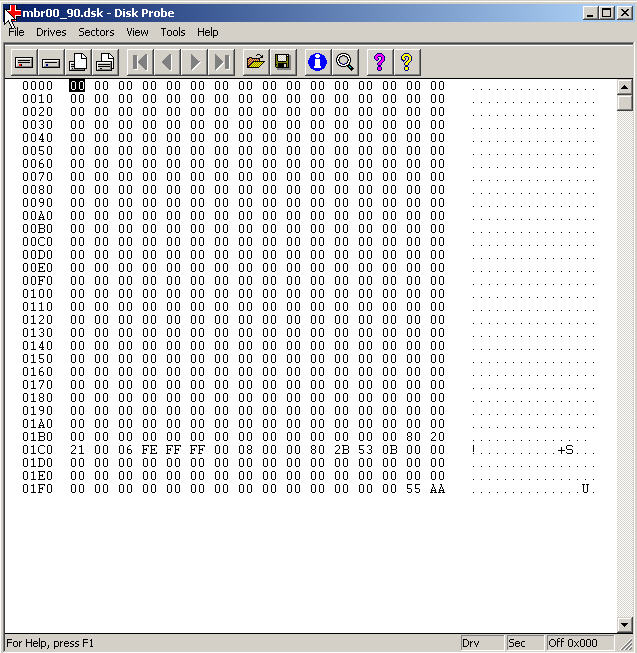This screenshot has width=637, height=653.
Task: Select byte 80 in row 01B0
Action: click(x=413, y=437)
